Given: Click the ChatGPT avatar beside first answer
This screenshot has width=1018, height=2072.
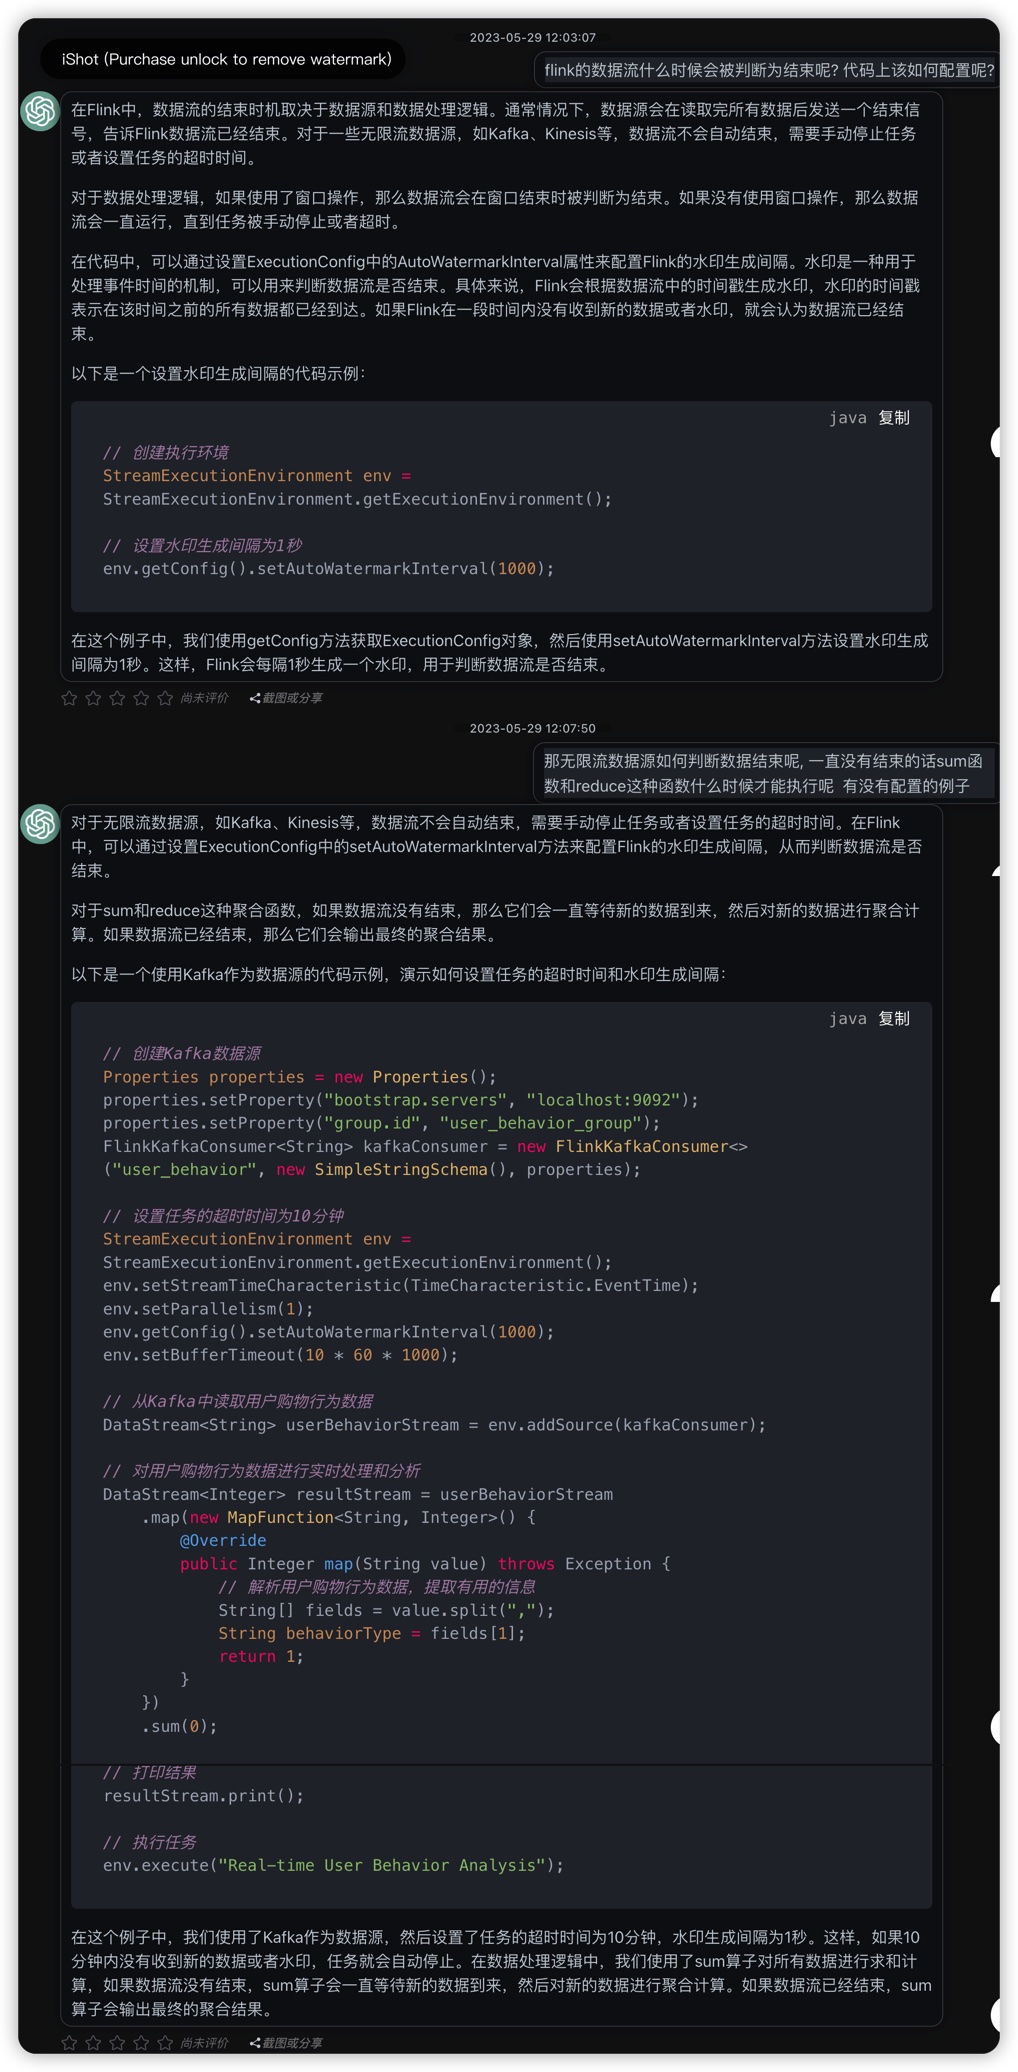Looking at the screenshot, I should pyautogui.click(x=40, y=111).
